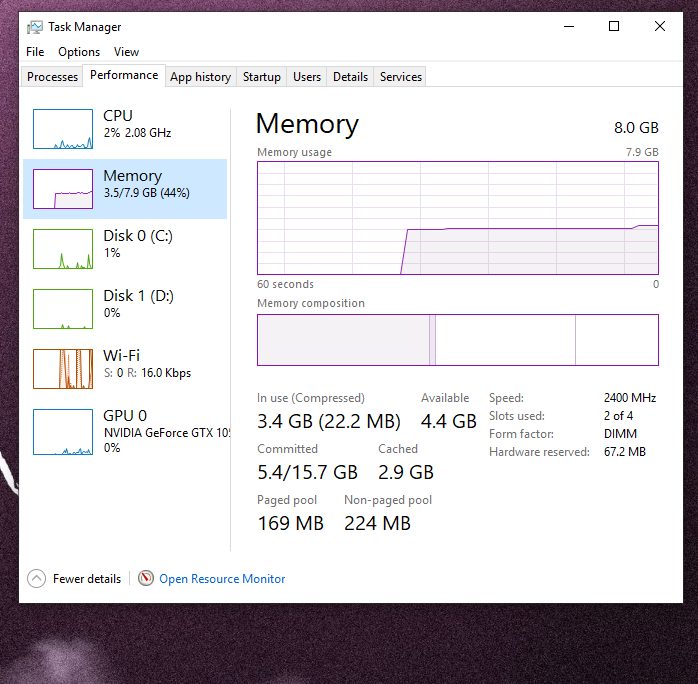
Task: Select the Memory graph thumbnail in sidebar
Action: pyautogui.click(x=62, y=189)
